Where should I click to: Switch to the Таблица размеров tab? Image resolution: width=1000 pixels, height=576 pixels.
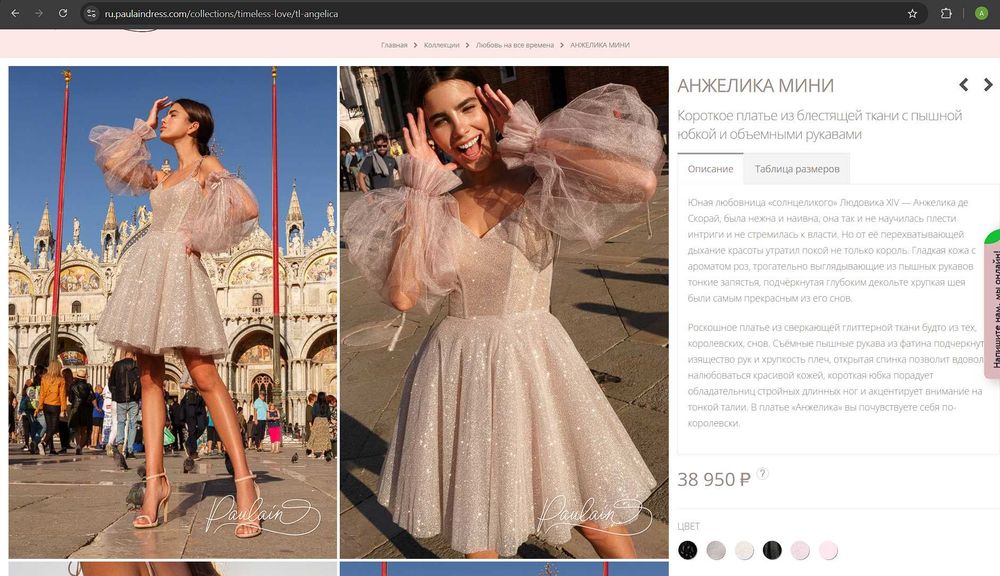tap(797, 169)
